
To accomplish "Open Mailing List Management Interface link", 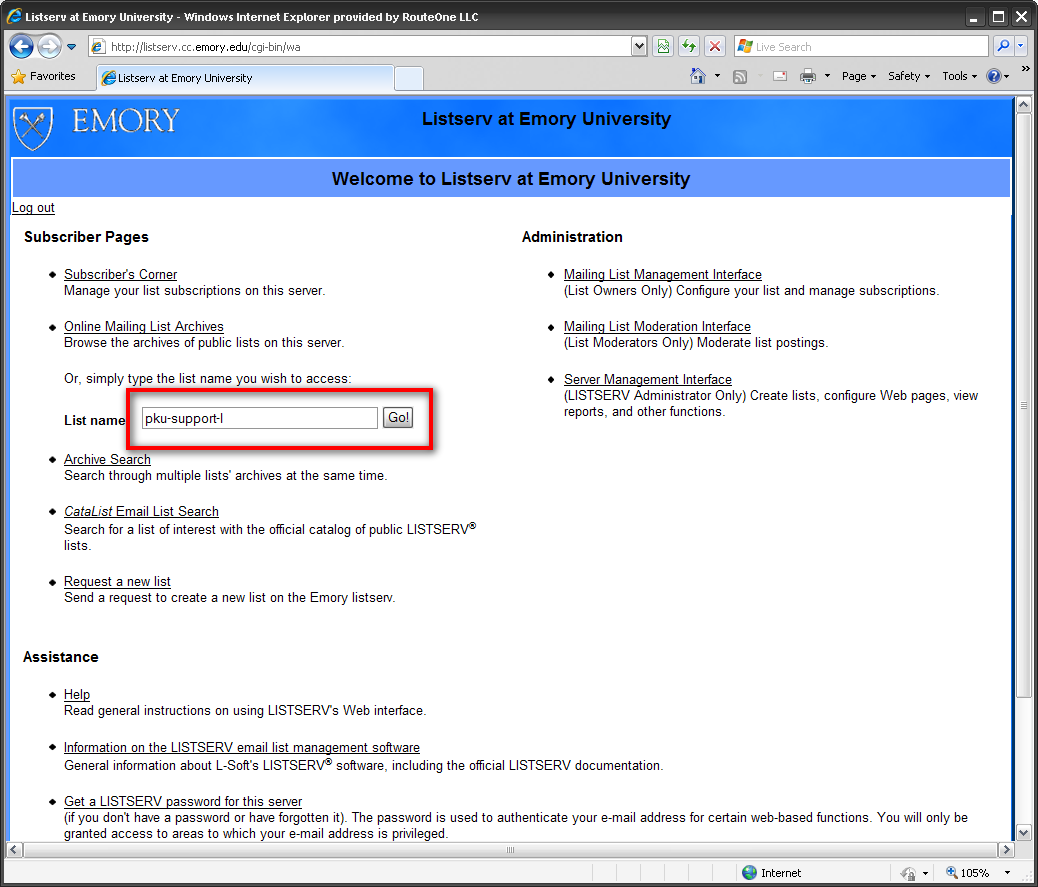I will pos(663,274).
